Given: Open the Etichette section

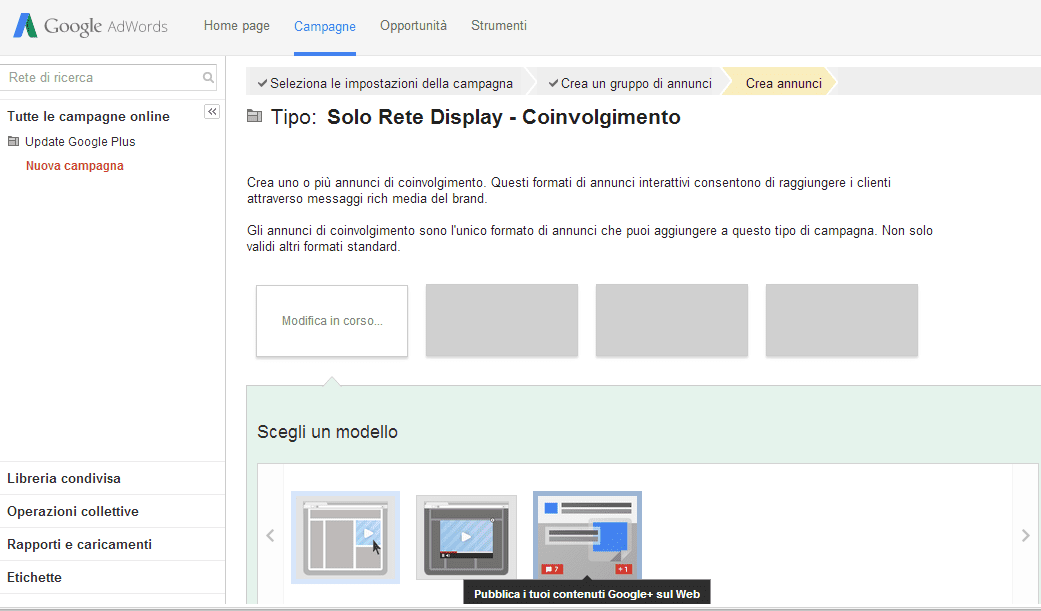Looking at the screenshot, I should pos(35,577).
